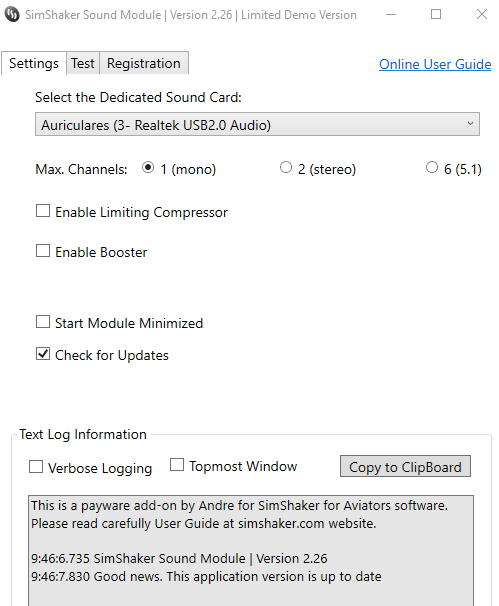Image resolution: width=499 pixels, height=606 pixels.
Task: Tick the Enable Booster checkbox
Action: (43, 251)
